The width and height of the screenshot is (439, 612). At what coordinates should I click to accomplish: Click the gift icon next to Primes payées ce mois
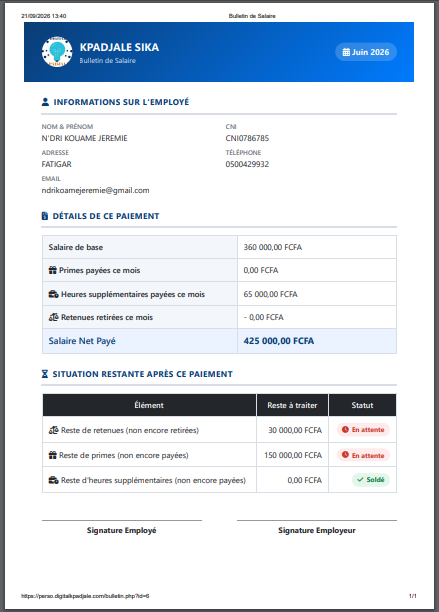click(53, 270)
